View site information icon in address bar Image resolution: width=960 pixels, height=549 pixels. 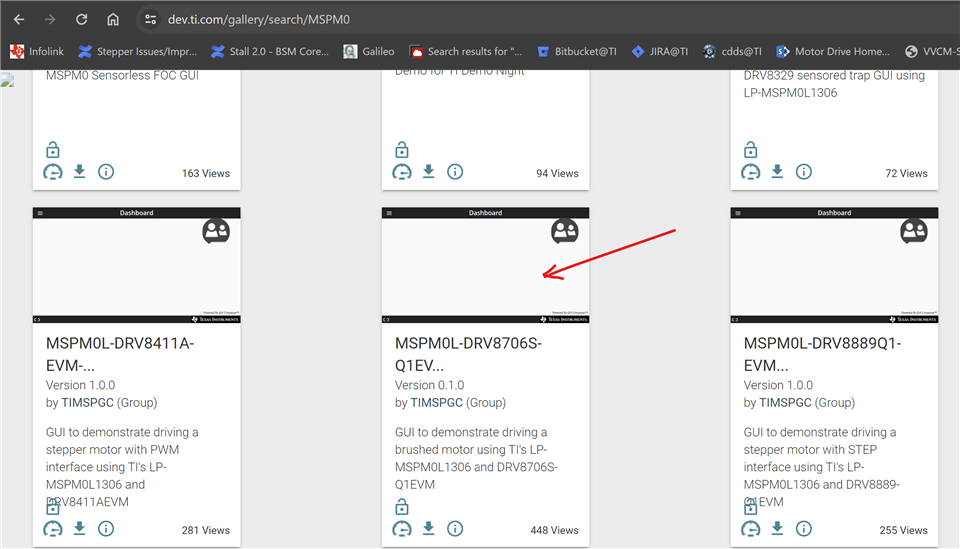tap(151, 20)
